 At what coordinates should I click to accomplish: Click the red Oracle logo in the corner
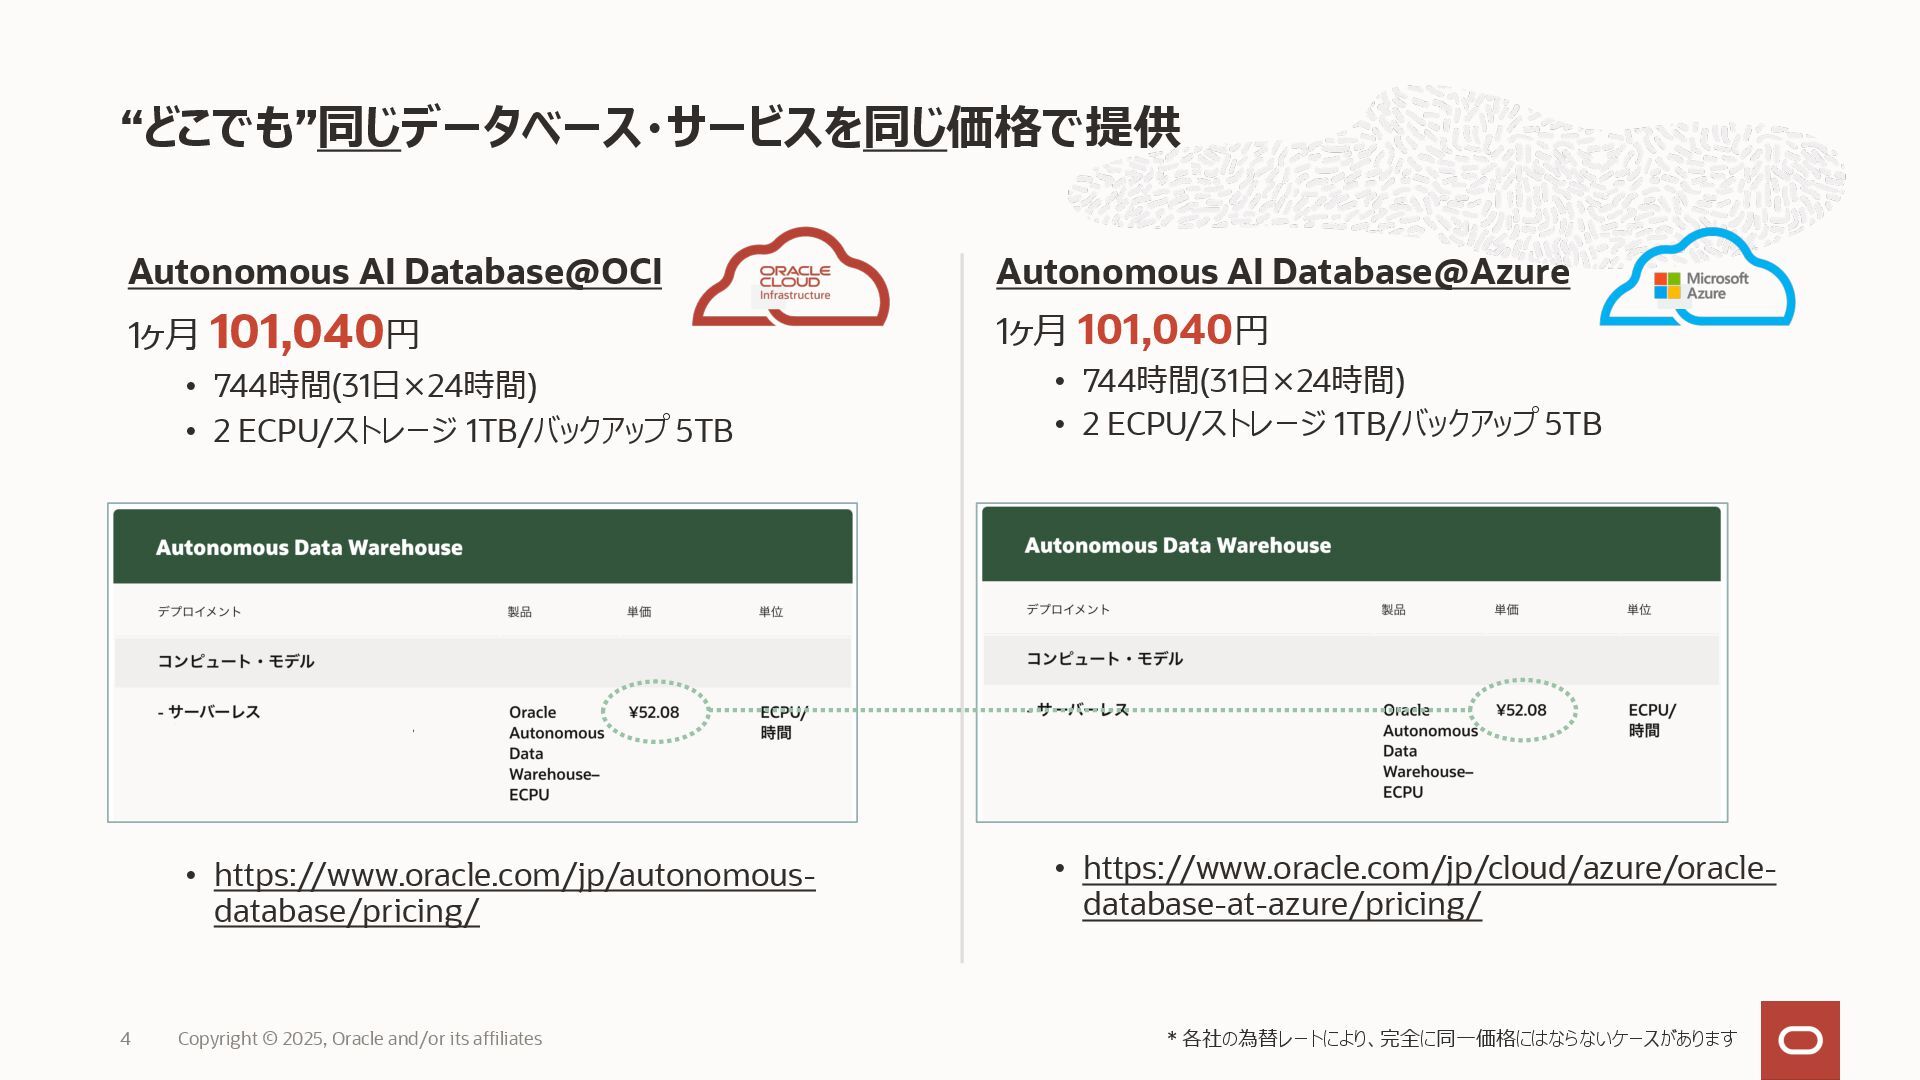pyautogui.click(x=1800, y=1040)
